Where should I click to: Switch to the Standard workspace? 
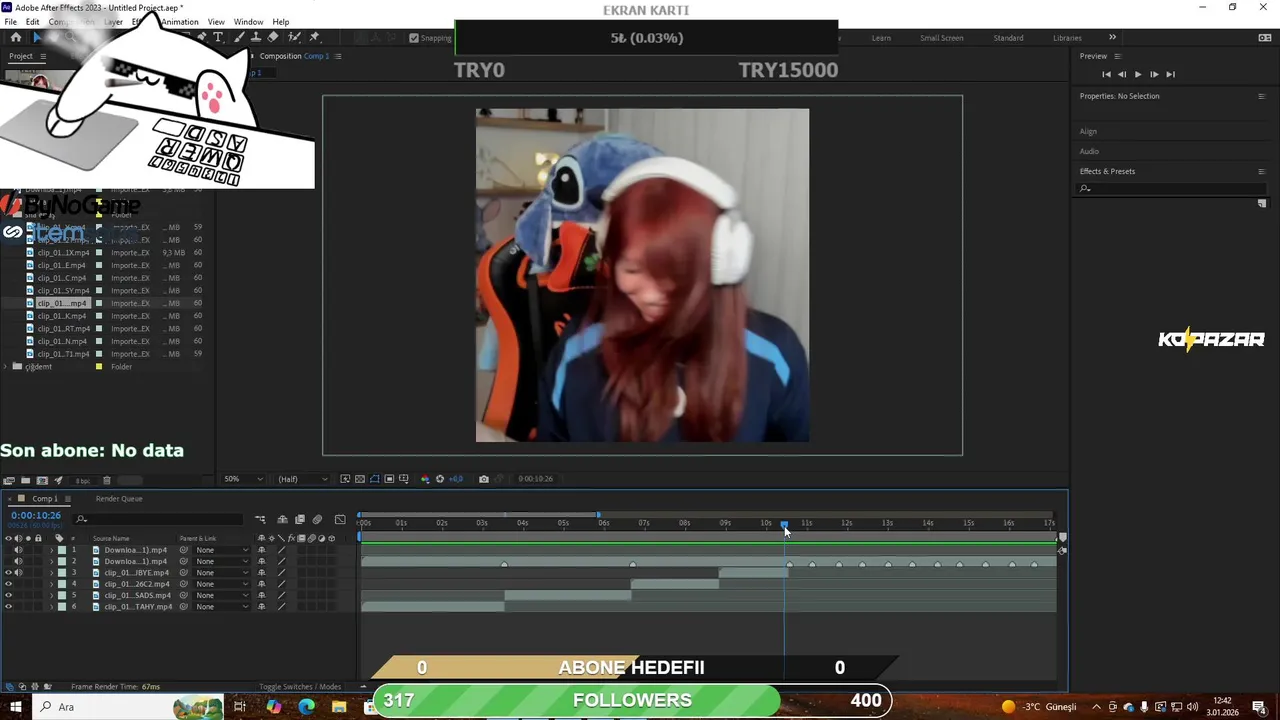(x=1008, y=38)
